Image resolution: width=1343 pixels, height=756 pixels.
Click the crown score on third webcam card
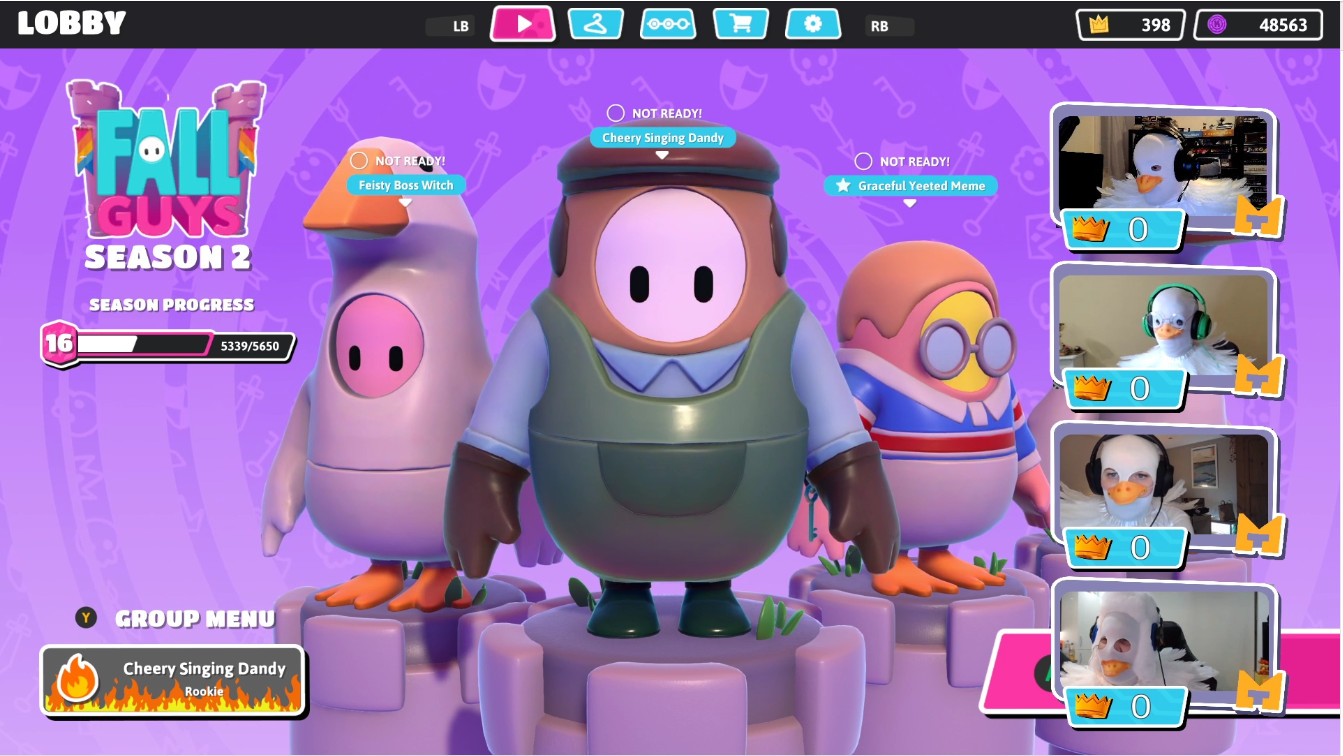[x=1124, y=547]
